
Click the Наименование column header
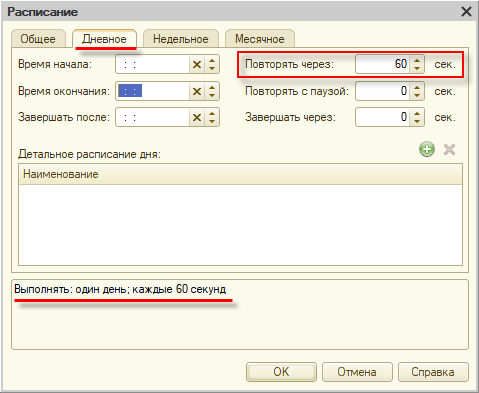pos(241,174)
